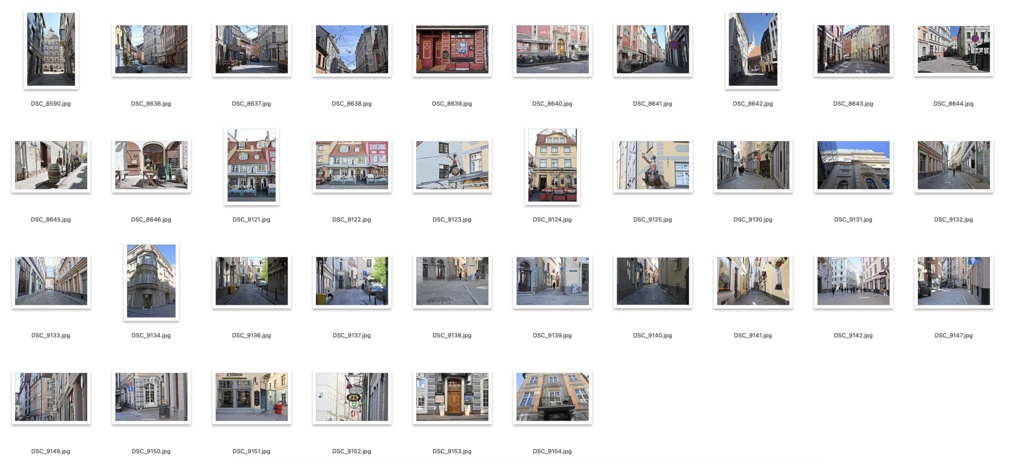The height and width of the screenshot is (464, 1024).
Task: Choose the DSC_9154.jpg thumbnail
Action: coord(552,397)
